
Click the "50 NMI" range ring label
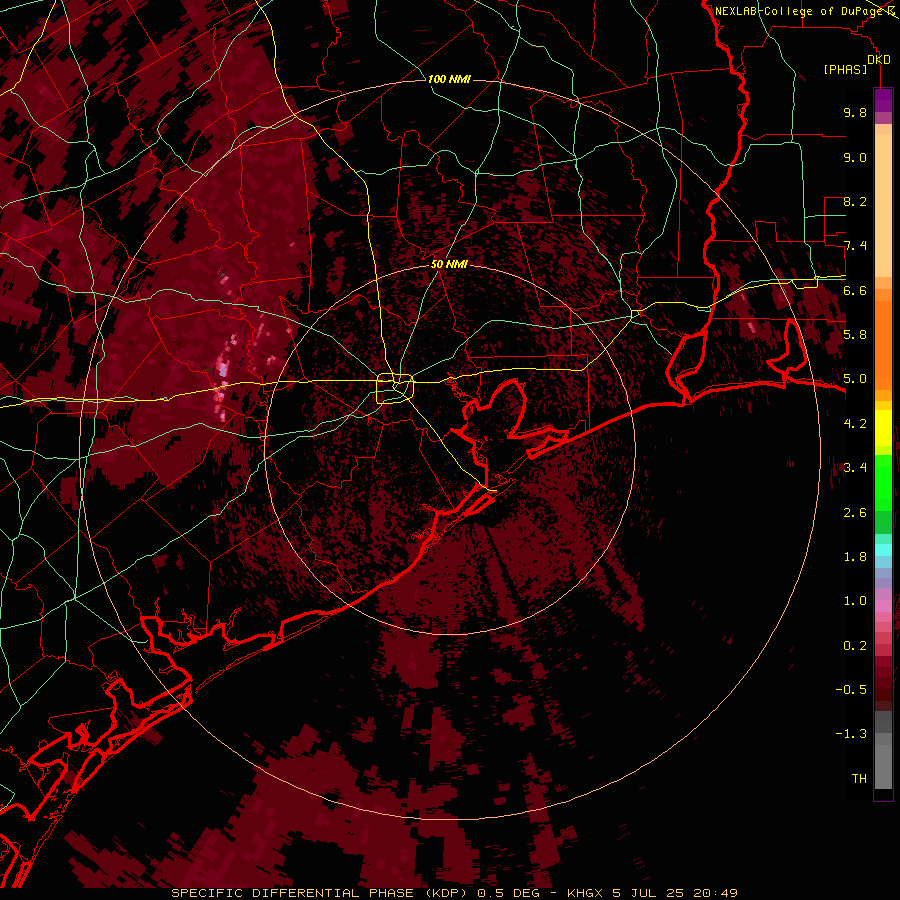[449, 265]
